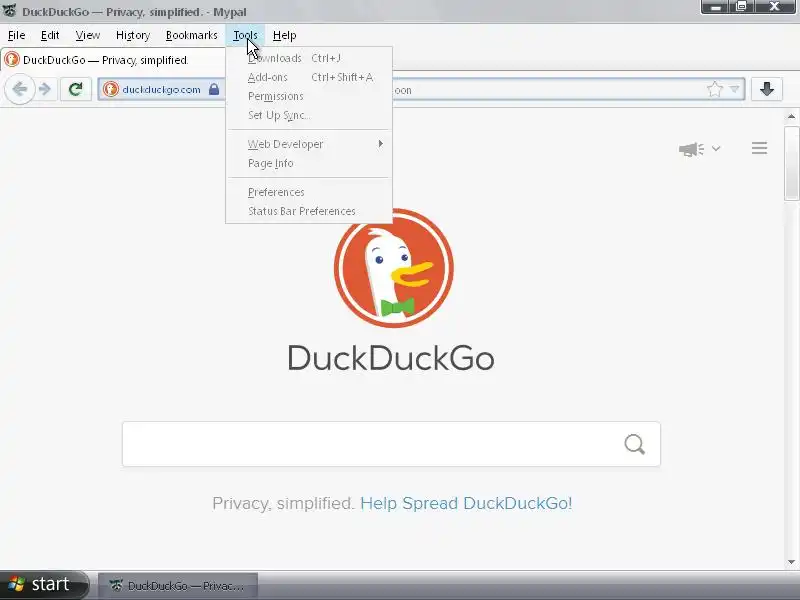
Task: Click the Mypal raccoon icon in title bar
Action: click(x=10, y=11)
